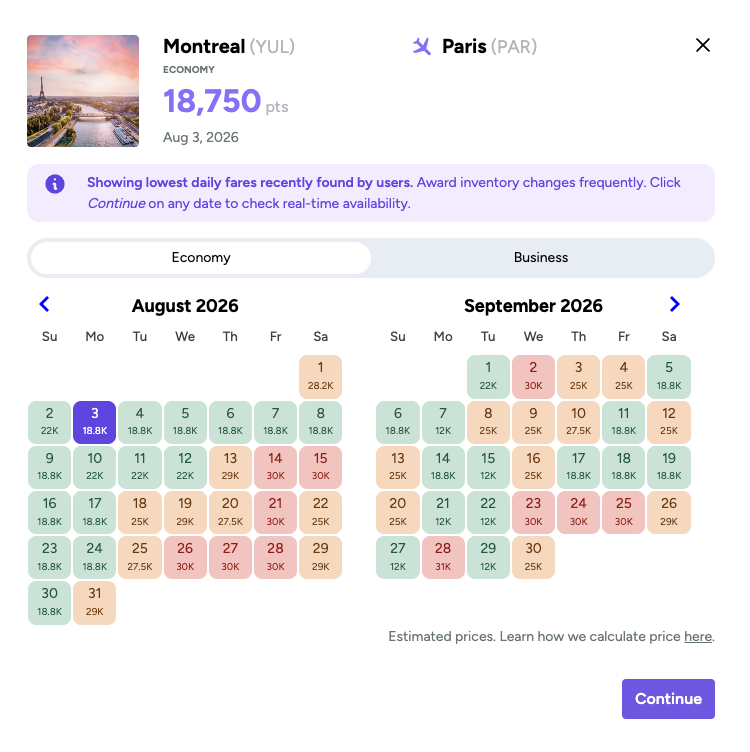Close the fare calendar dialog
The image size is (750, 752).
click(703, 45)
